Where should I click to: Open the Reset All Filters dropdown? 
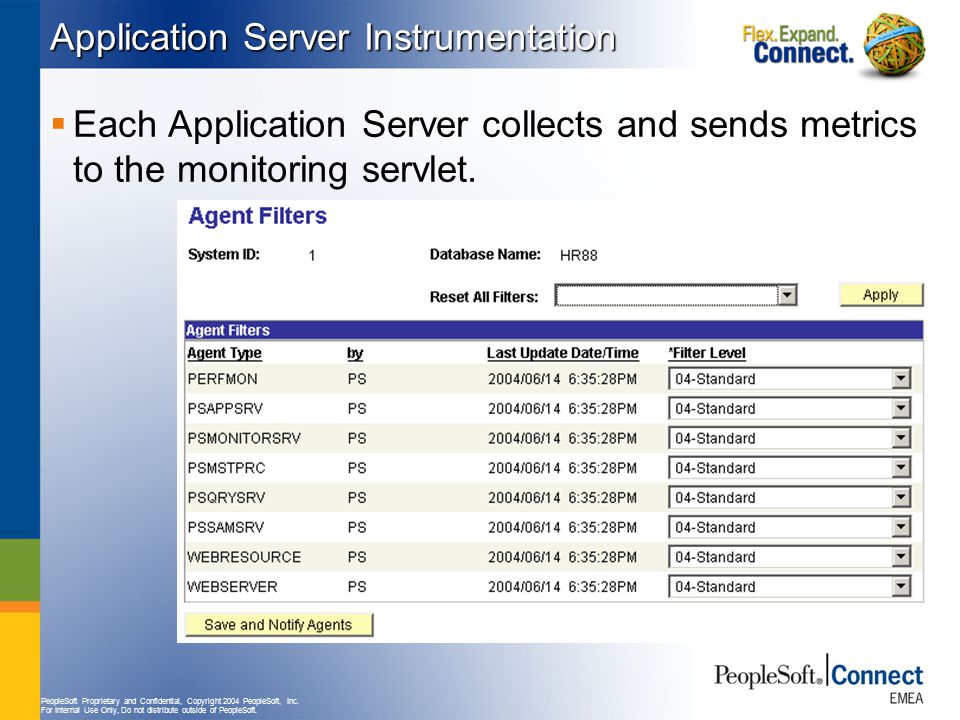(675, 296)
